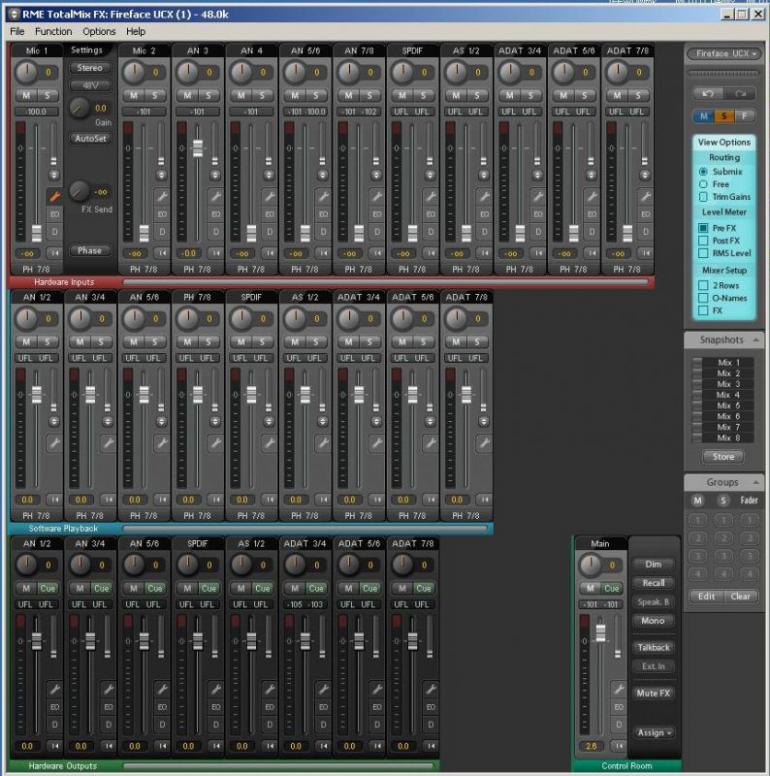Open the D dynamics panel on Mic 1
Screen dimensions: 770x776
pos(54,232)
